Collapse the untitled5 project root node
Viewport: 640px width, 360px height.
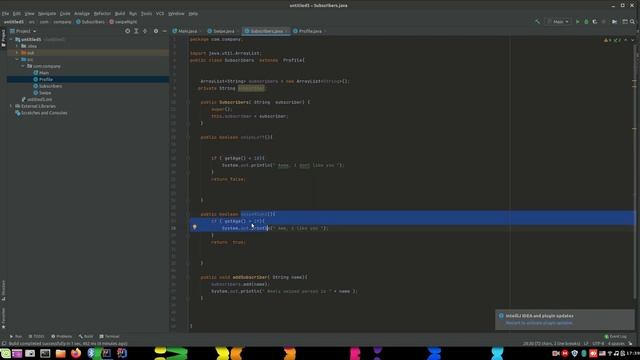[x=11, y=40]
